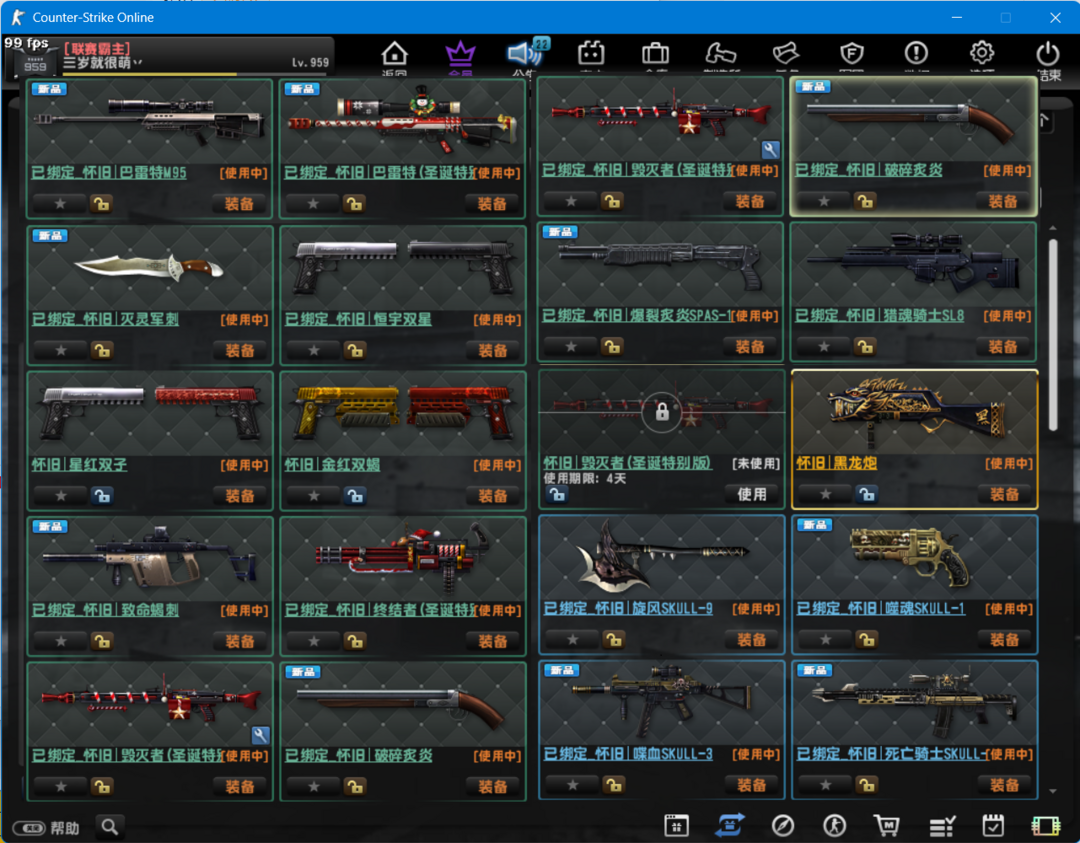Equip 喋血SKULL-3 with 装备 button
1080x843 pixels.
(x=751, y=784)
